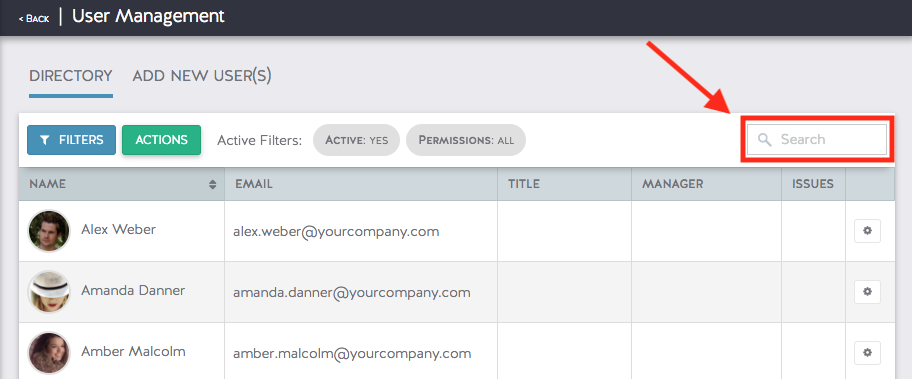Click the Permissions: All filter chip
This screenshot has height=379, width=912.
(466, 140)
